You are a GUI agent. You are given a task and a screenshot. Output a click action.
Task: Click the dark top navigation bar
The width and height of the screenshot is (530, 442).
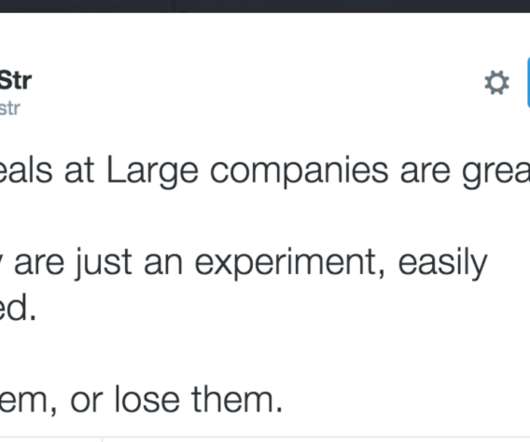click(x=265, y=6)
